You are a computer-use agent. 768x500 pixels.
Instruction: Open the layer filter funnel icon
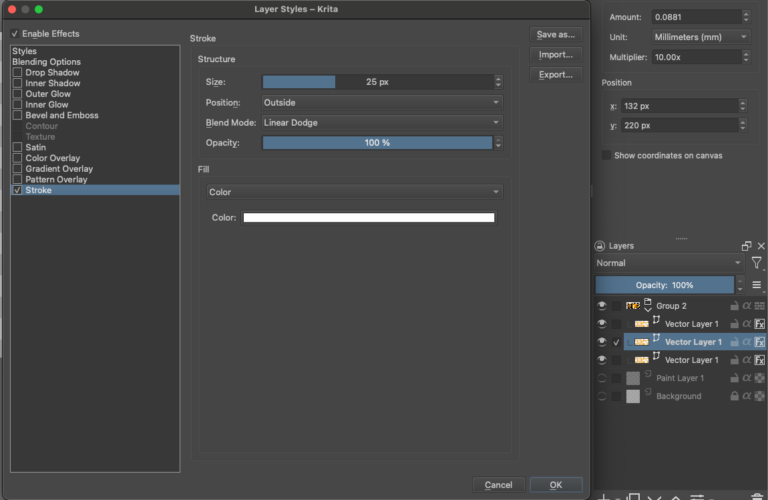tap(757, 263)
